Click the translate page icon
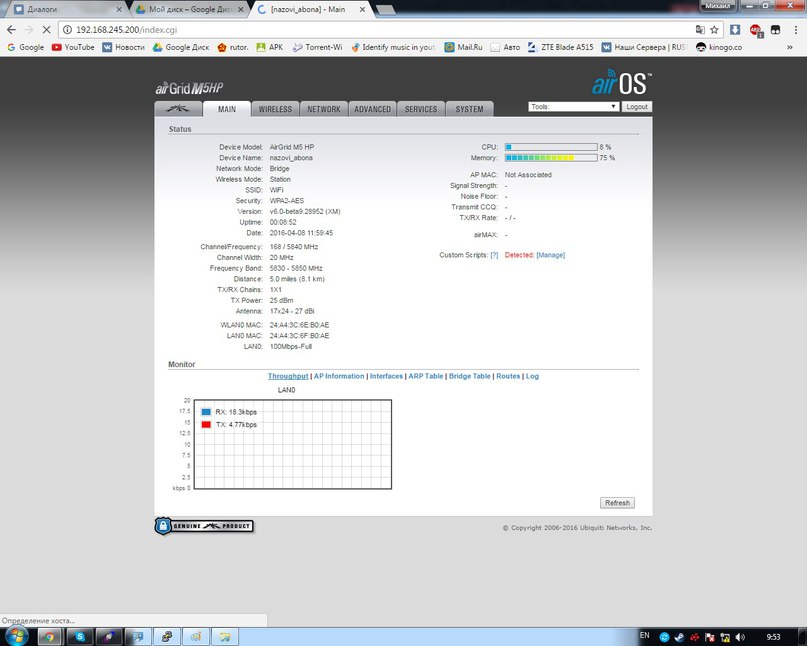The height and width of the screenshot is (646, 807). (x=700, y=30)
